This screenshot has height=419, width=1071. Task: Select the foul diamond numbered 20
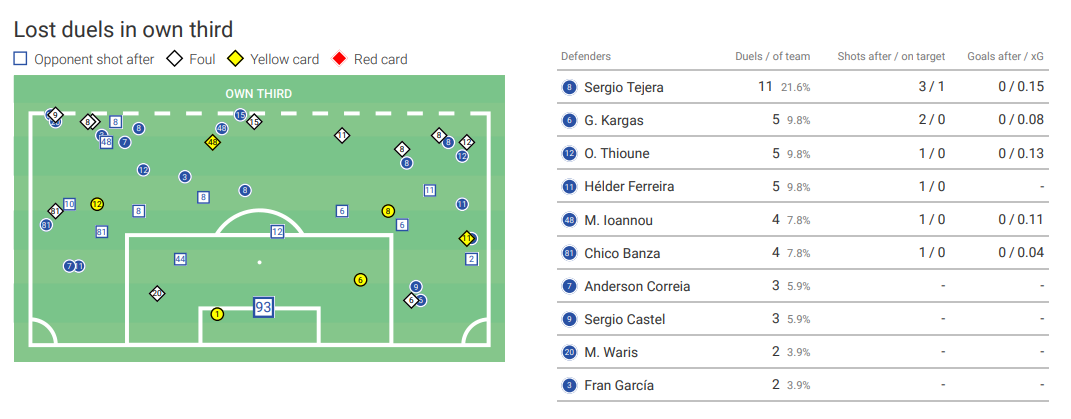click(x=158, y=294)
